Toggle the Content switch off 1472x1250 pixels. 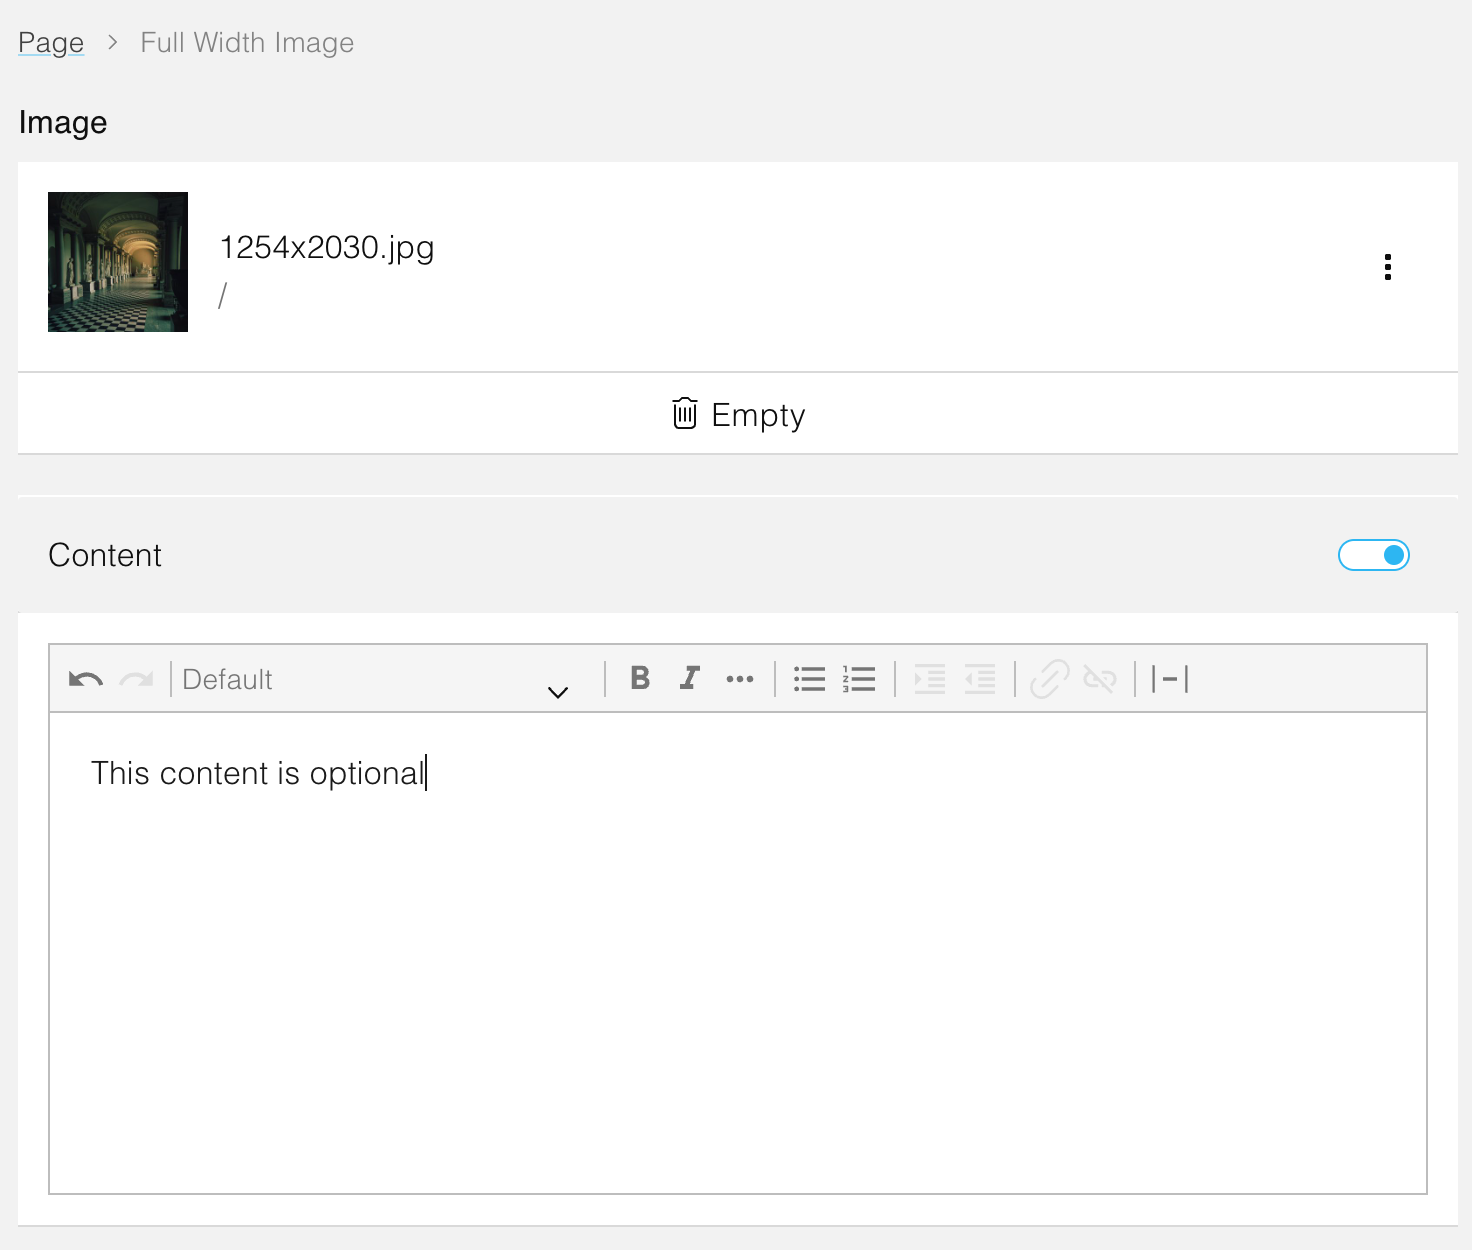pyautogui.click(x=1373, y=555)
